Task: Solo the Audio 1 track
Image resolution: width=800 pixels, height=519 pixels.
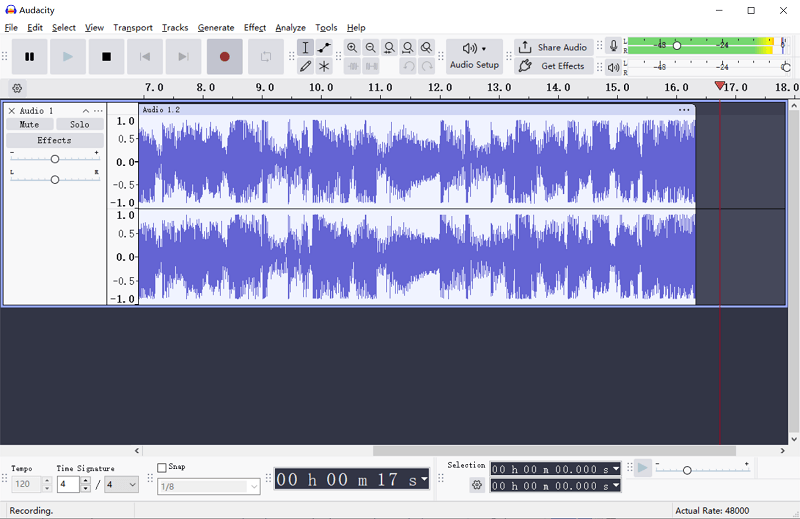Action: 80,125
